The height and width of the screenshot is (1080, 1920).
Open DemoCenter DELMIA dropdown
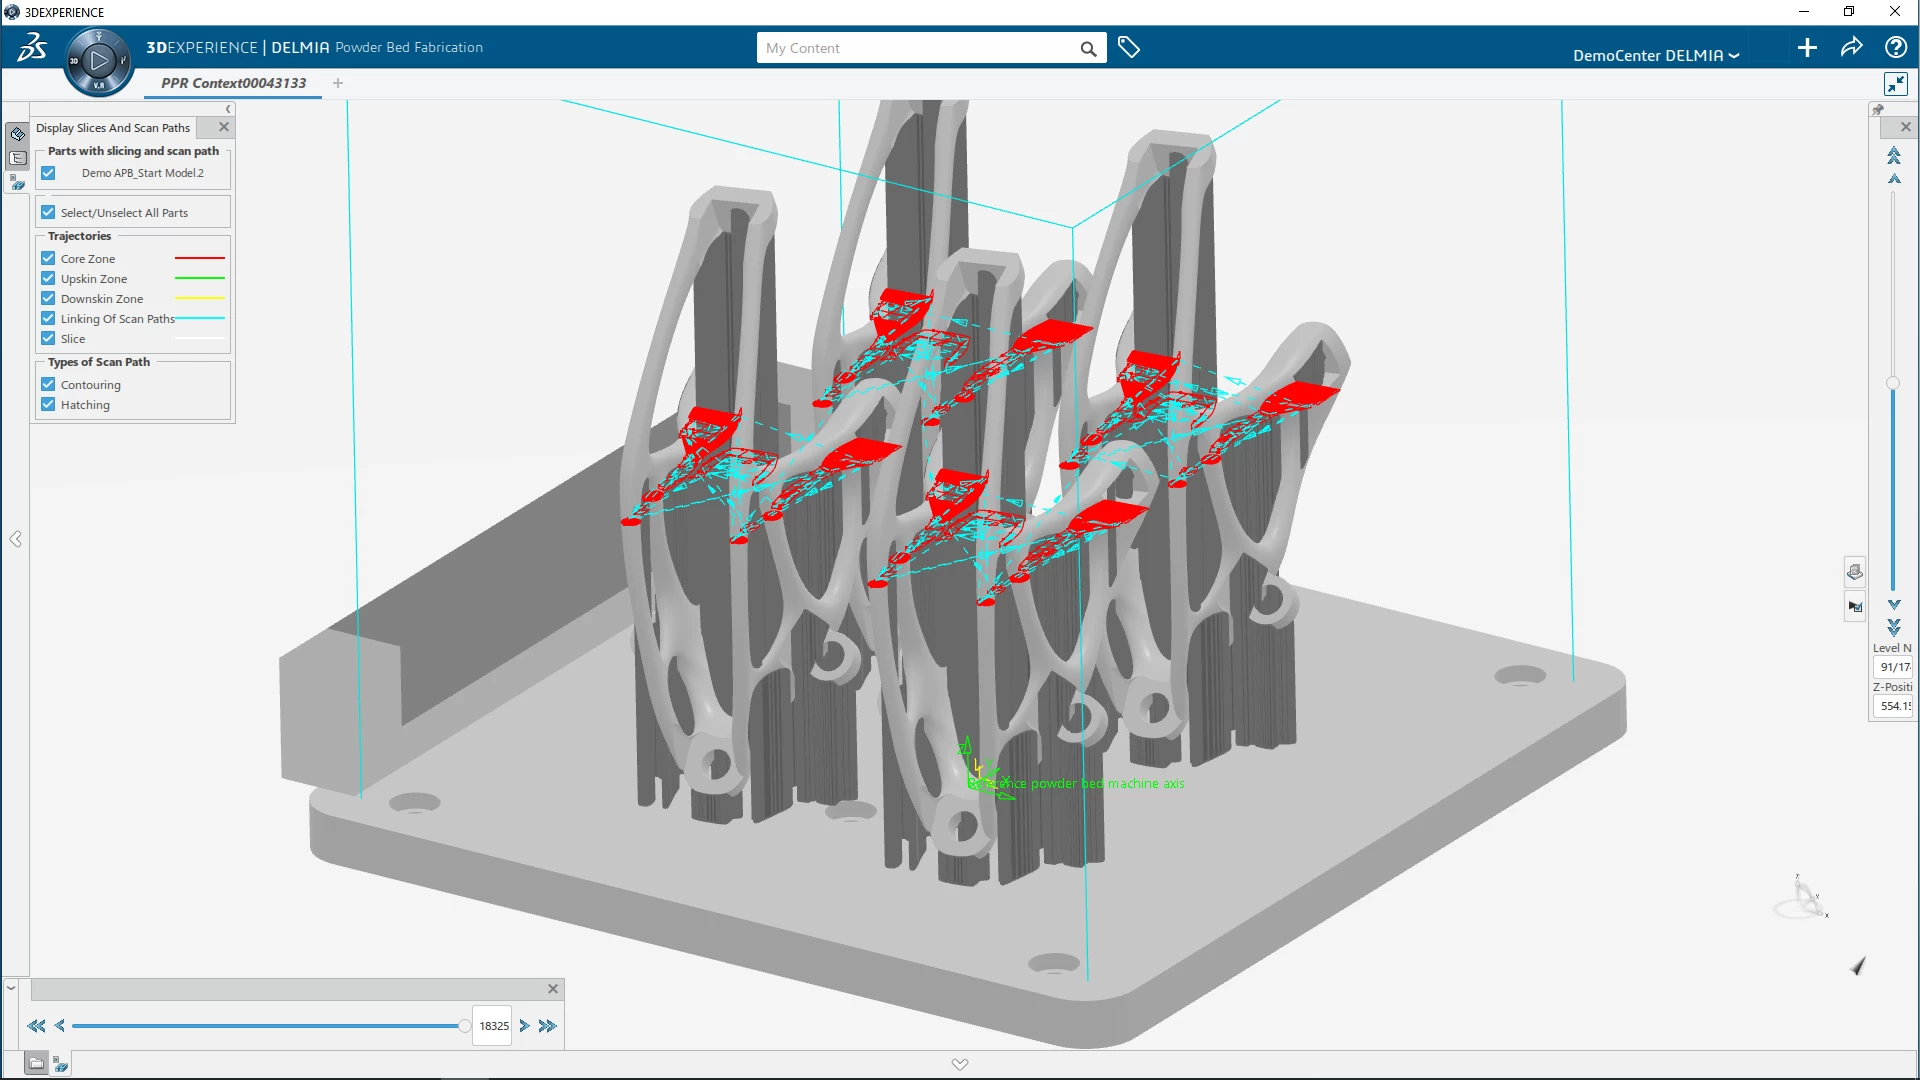pyautogui.click(x=1655, y=55)
